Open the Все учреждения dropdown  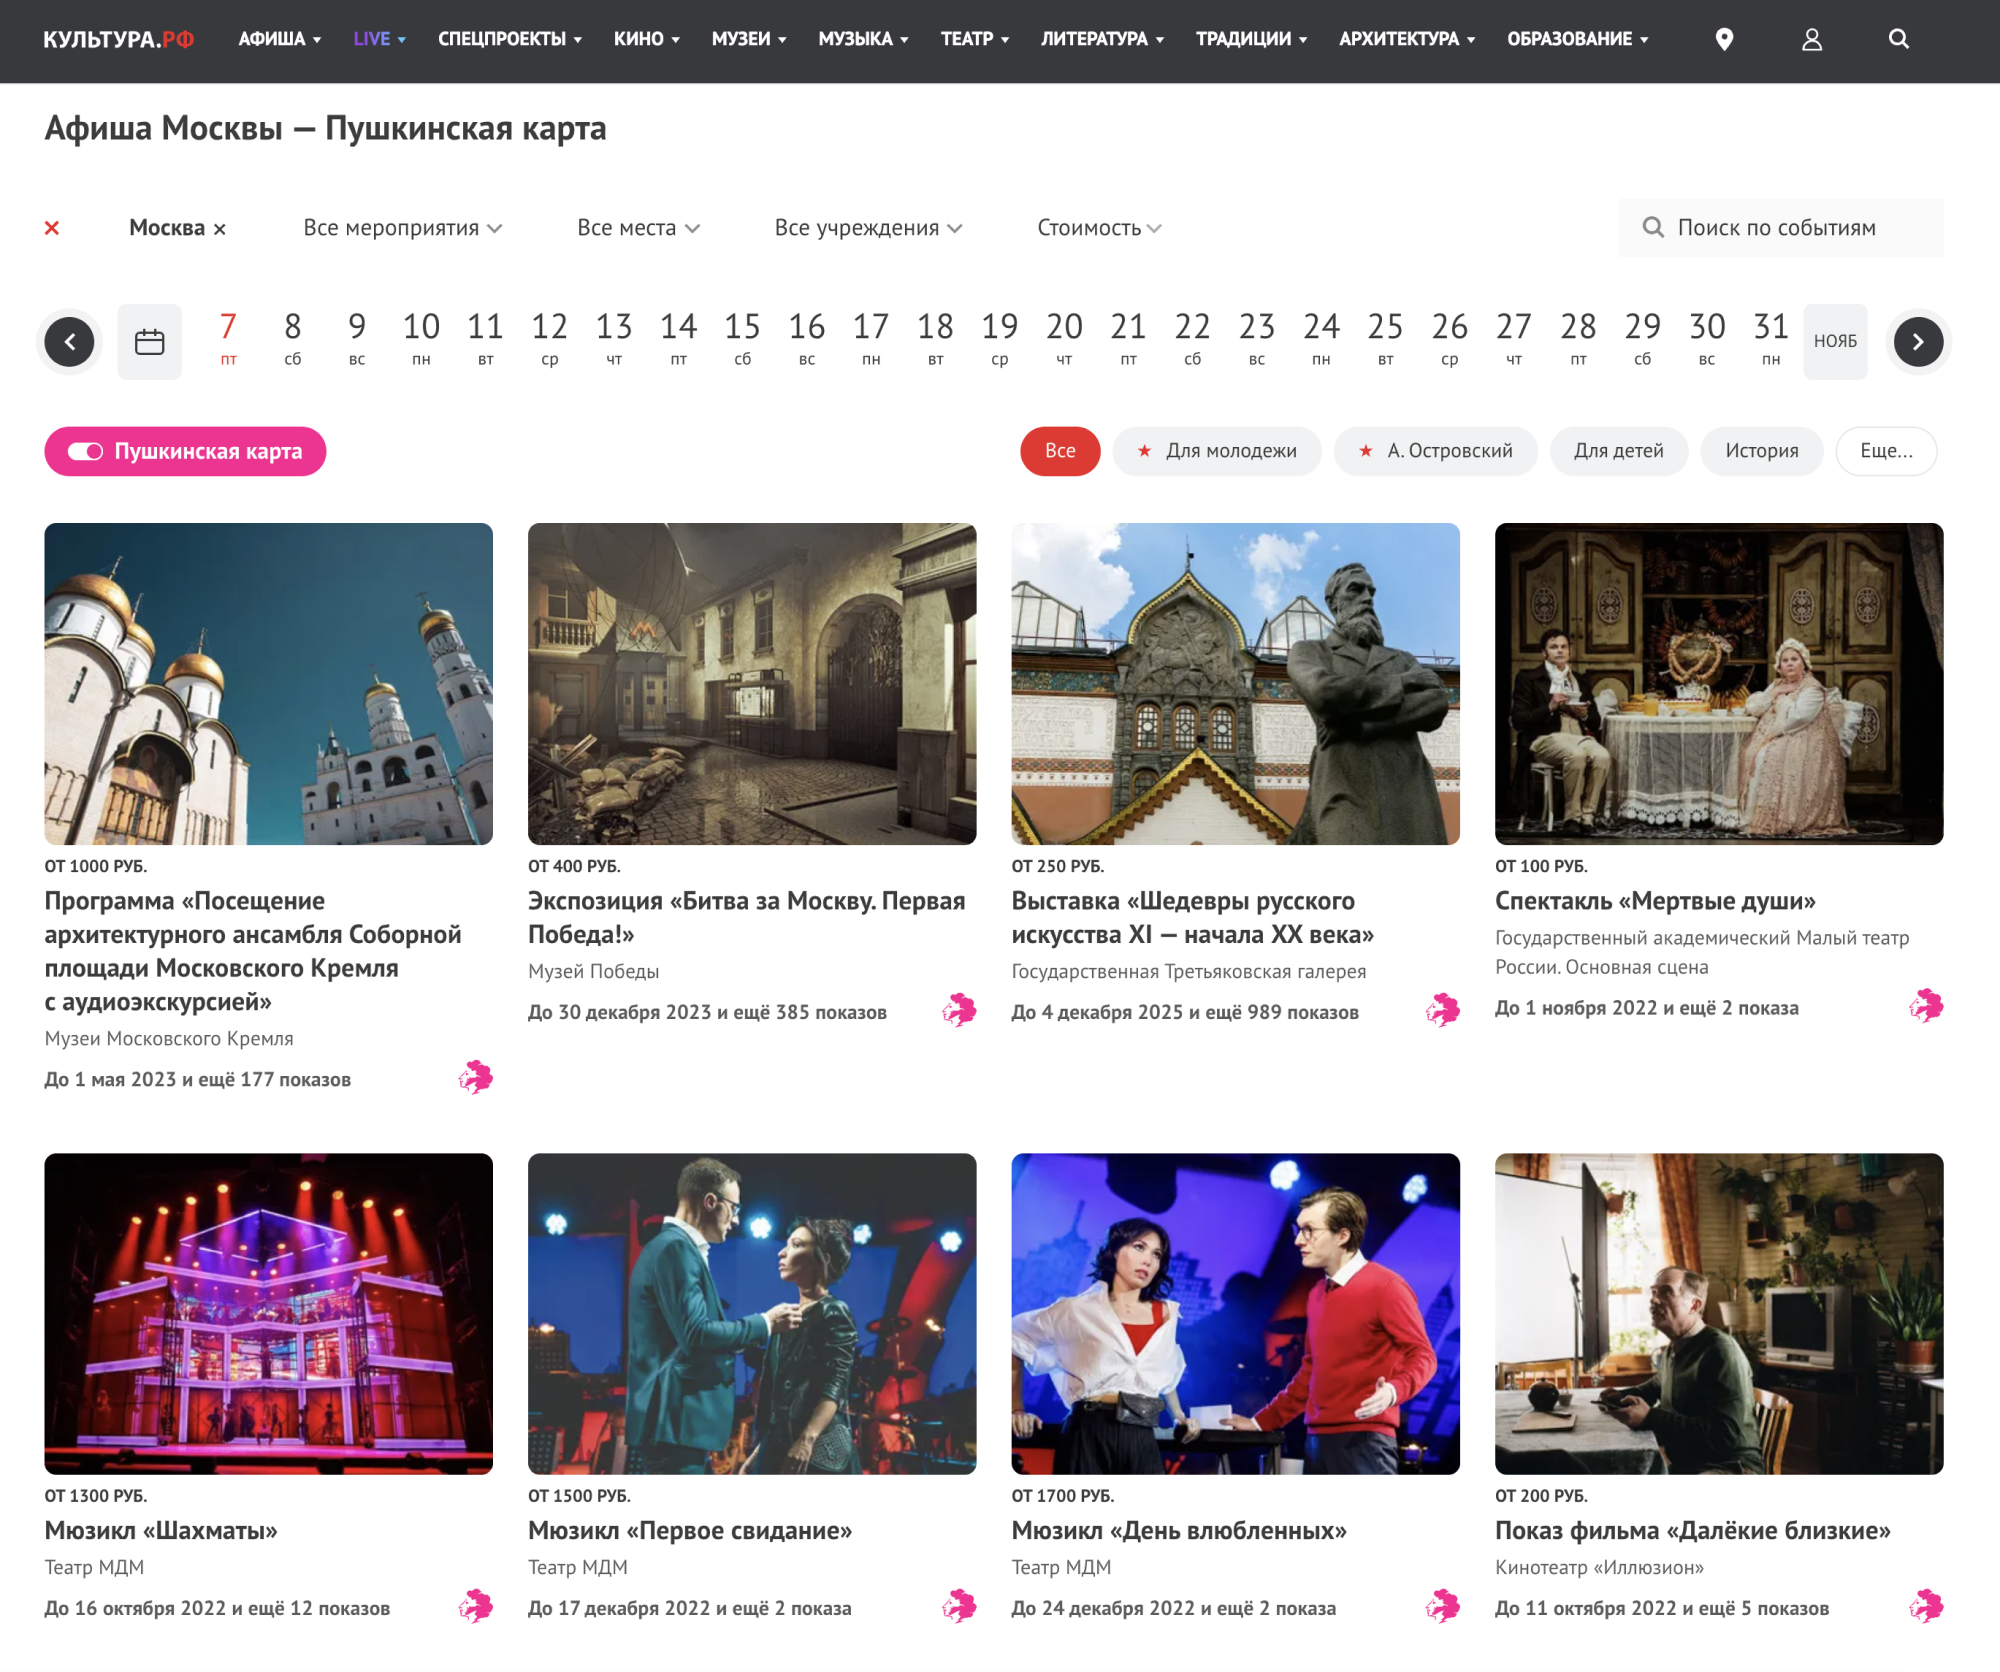pyautogui.click(x=868, y=228)
